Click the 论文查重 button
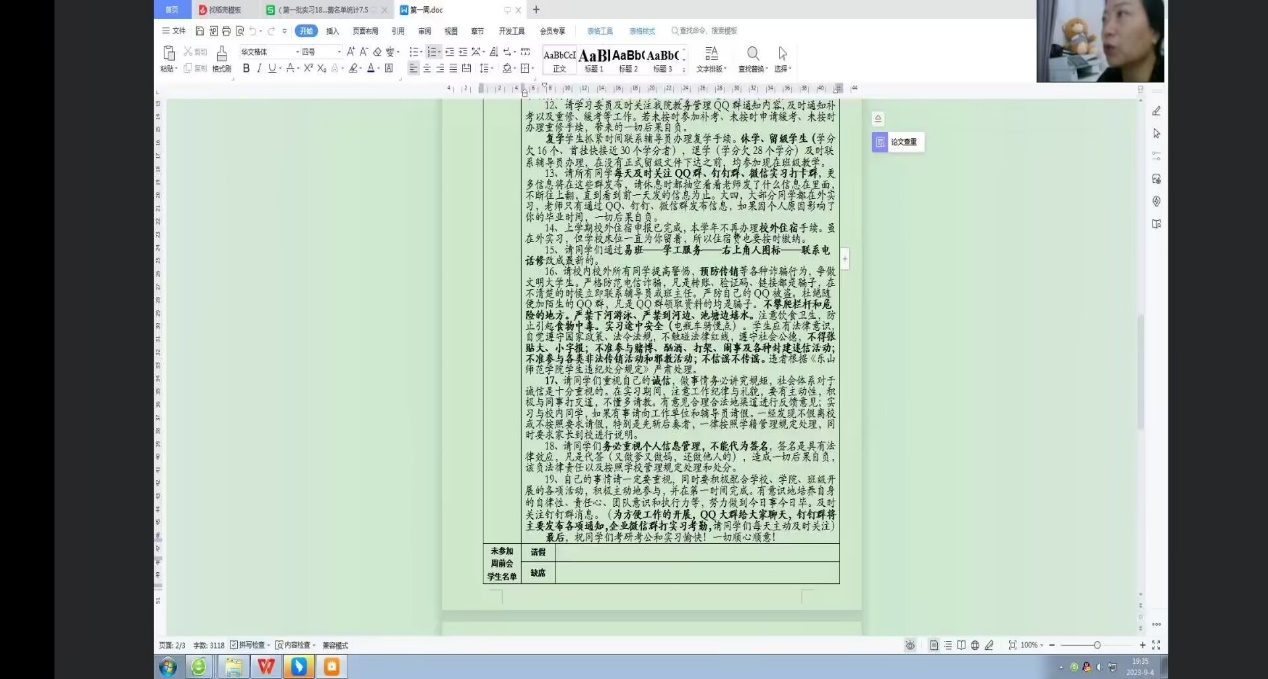The height and width of the screenshot is (679, 1268). [897, 143]
